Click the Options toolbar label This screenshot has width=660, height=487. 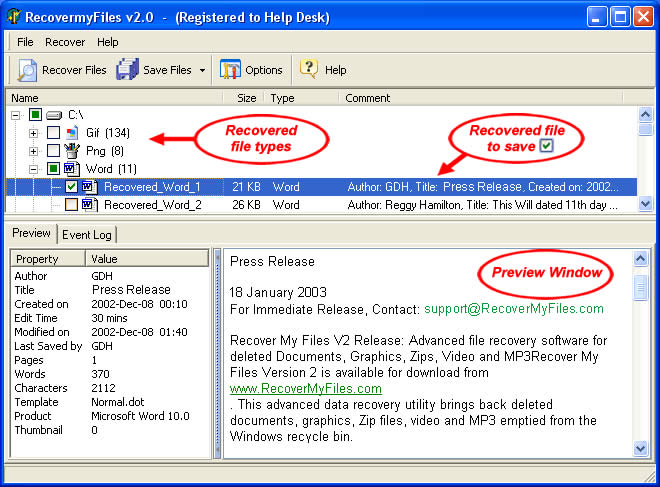[x=263, y=70]
